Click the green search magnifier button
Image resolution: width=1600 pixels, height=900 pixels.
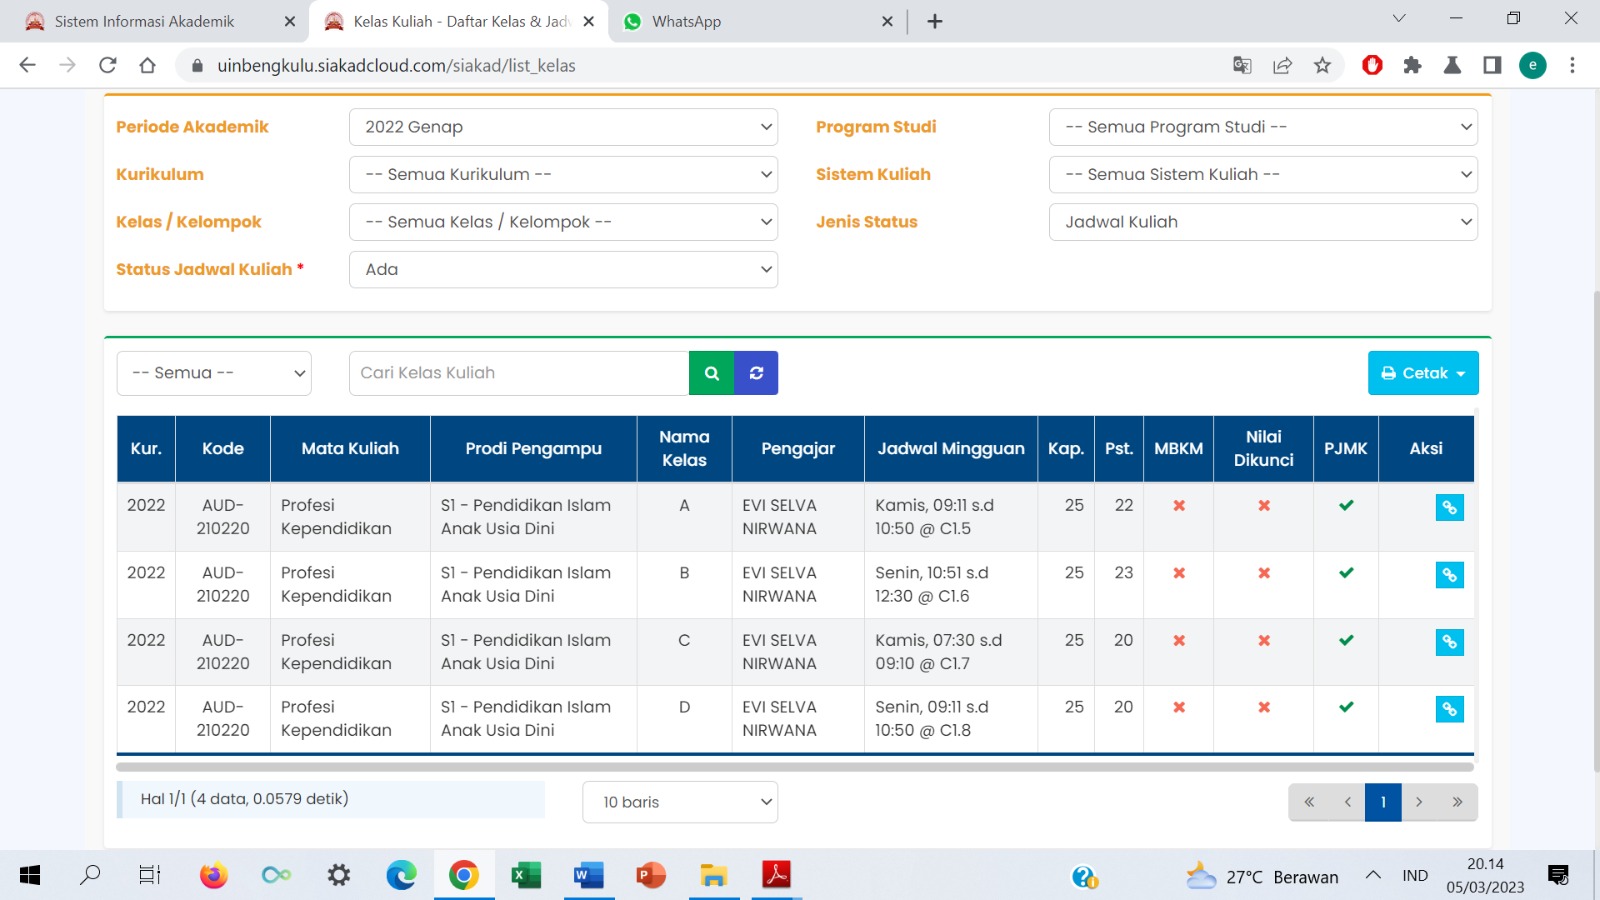click(x=711, y=373)
